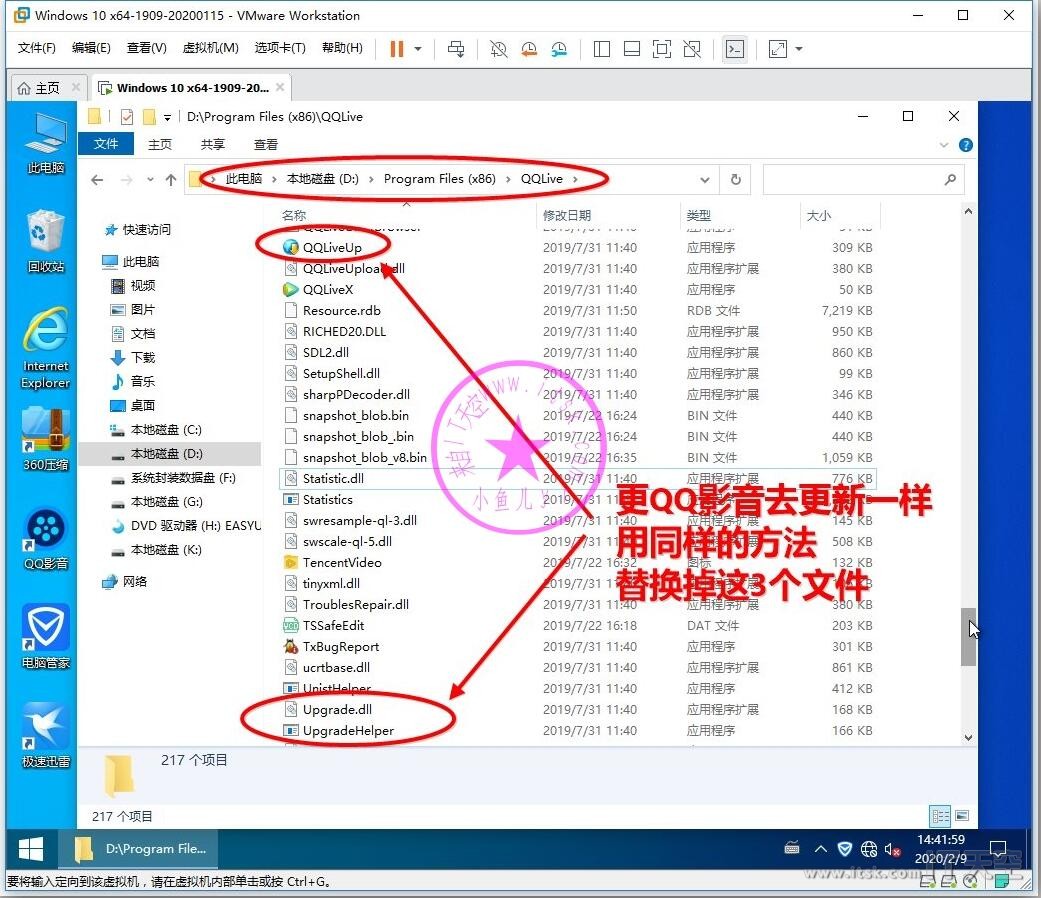The height and width of the screenshot is (898, 1041).
Task: Sort files by 大小 column header
Action: pos(839,215)
